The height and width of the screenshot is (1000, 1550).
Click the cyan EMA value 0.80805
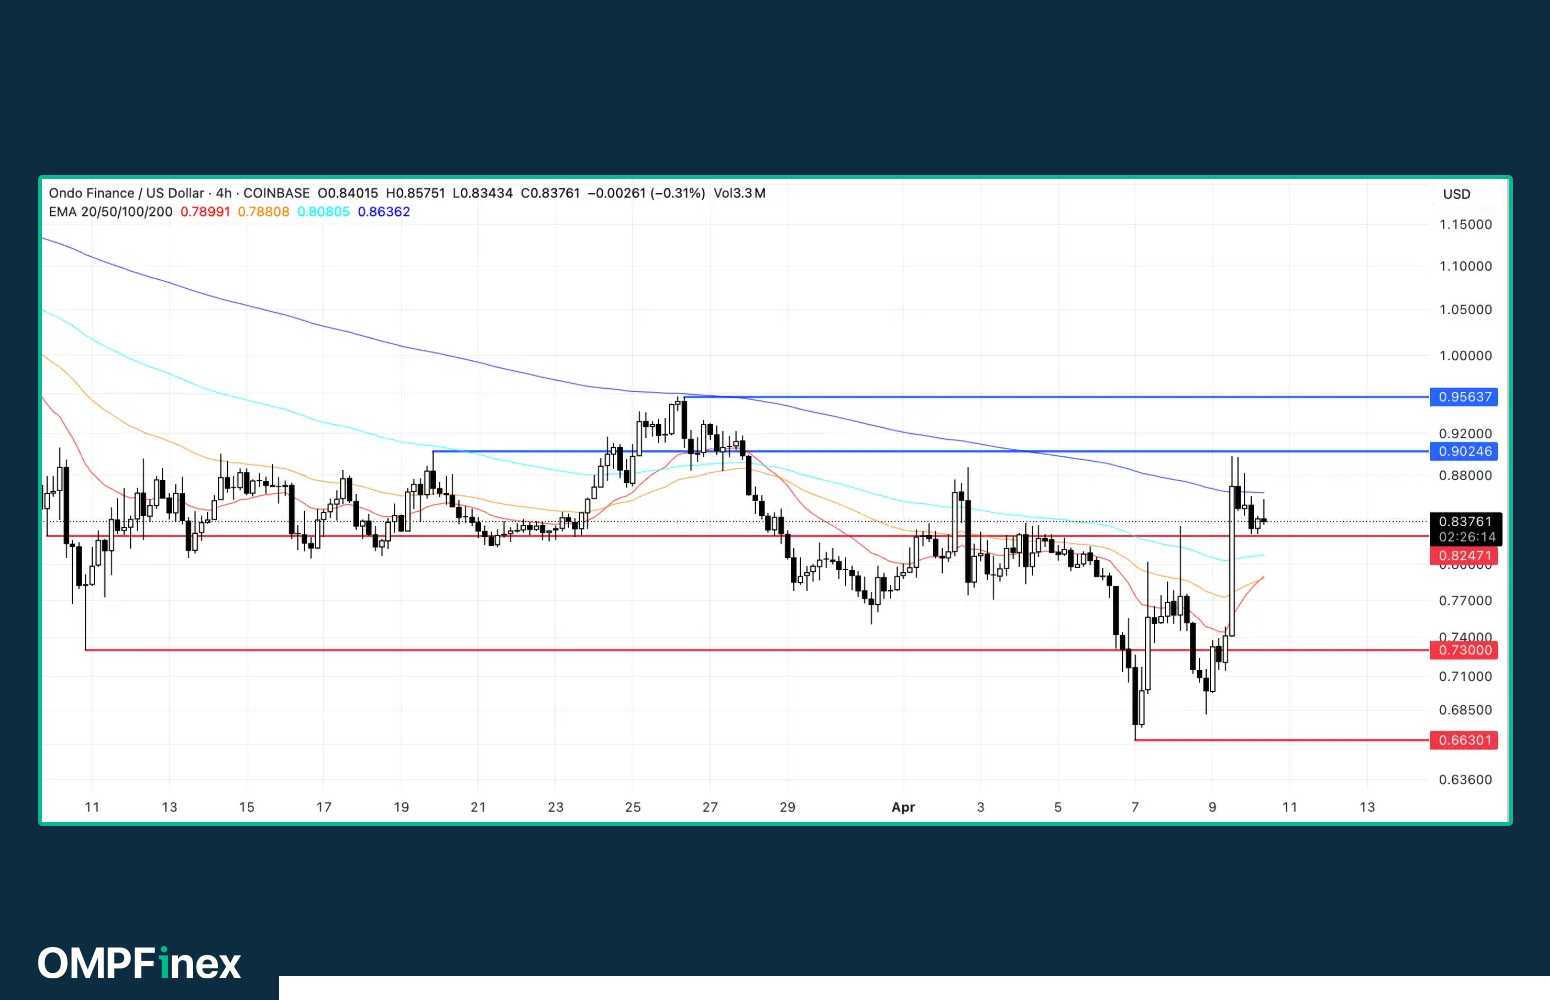click(x=323, y=212)
